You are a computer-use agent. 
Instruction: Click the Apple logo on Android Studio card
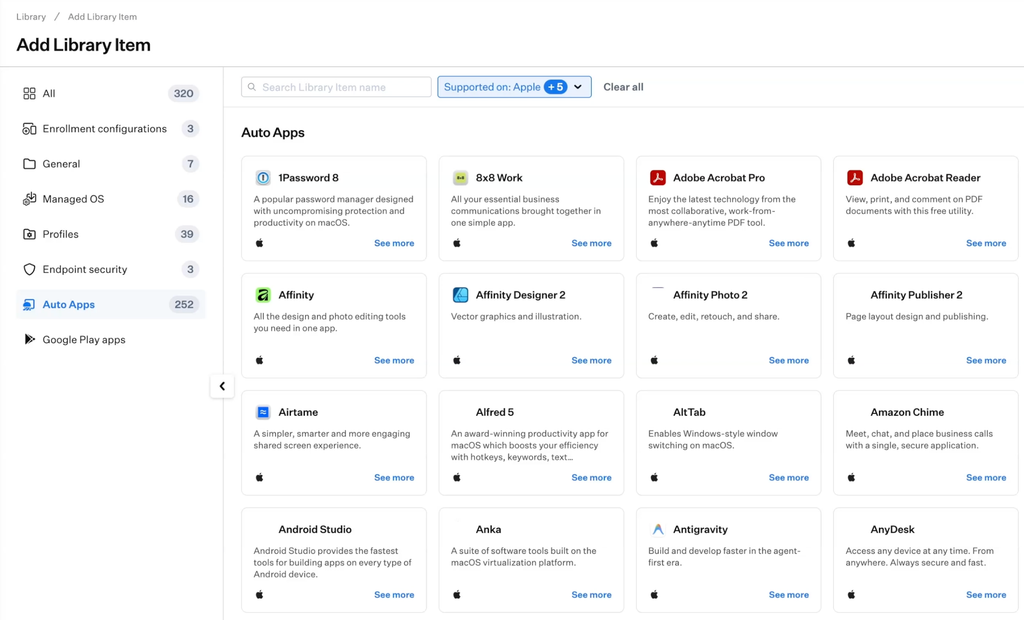point(260,595)
